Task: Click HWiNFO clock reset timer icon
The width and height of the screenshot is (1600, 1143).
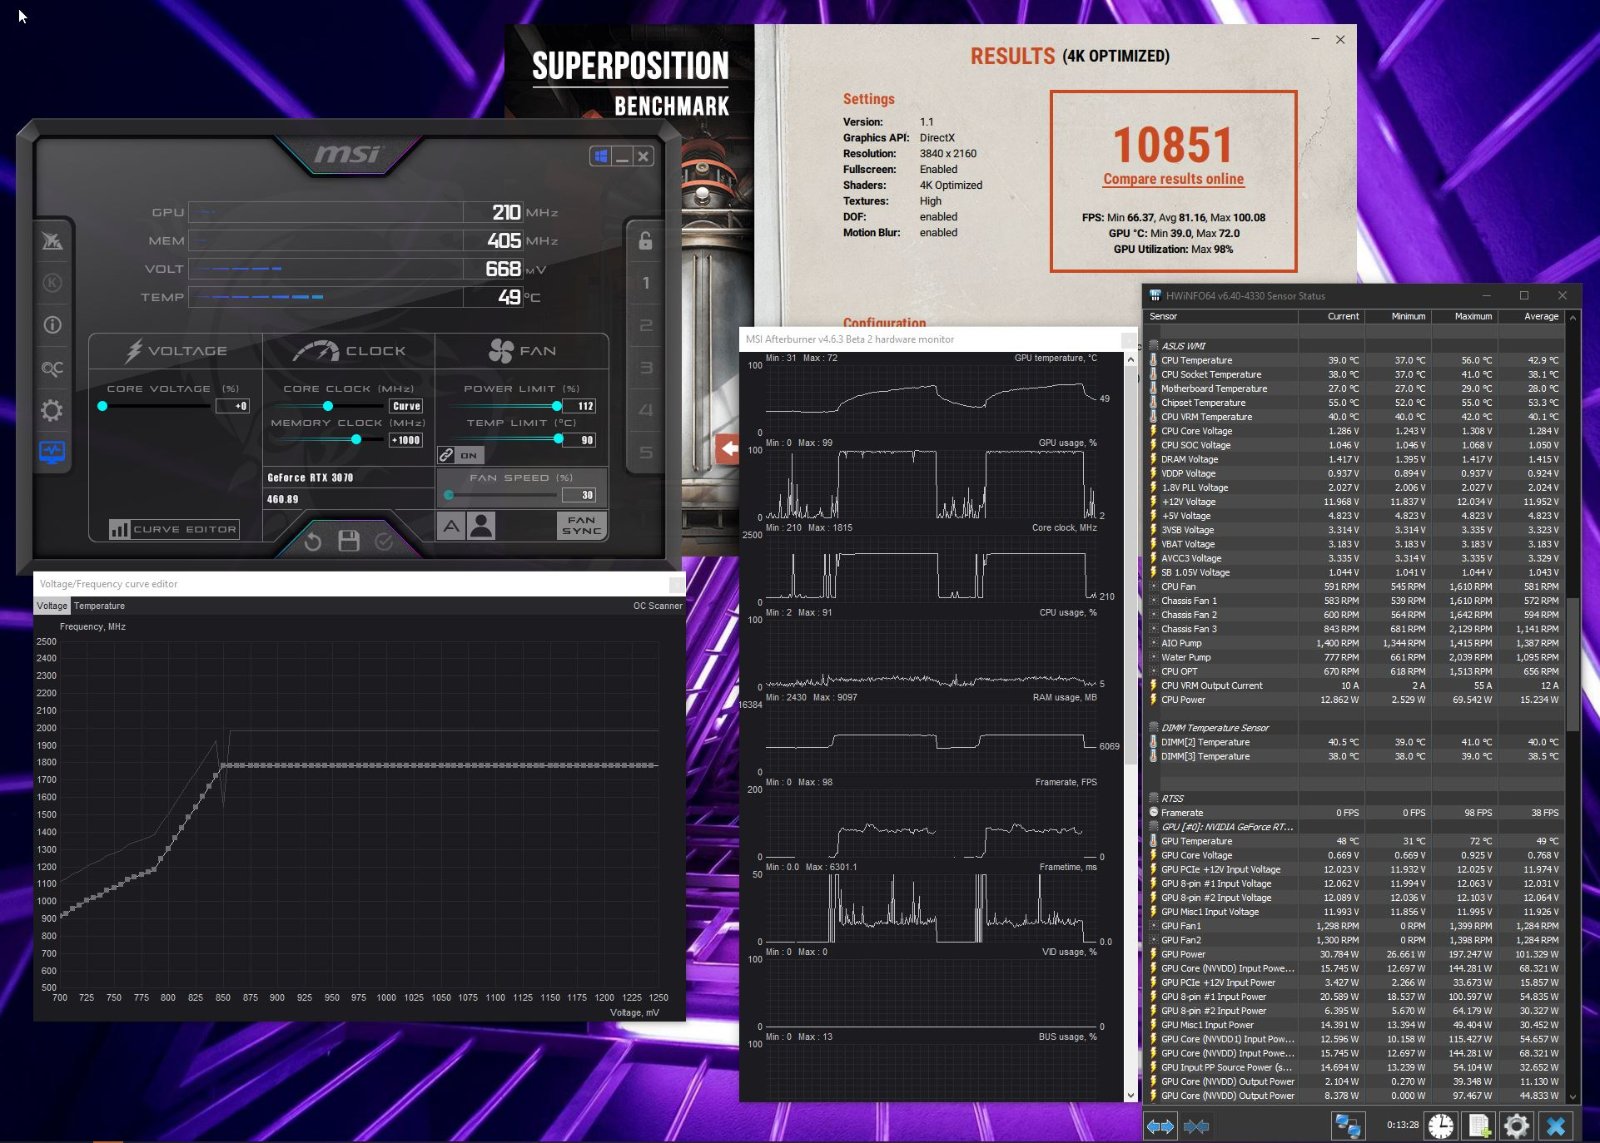Action: coord(1440,1126)
